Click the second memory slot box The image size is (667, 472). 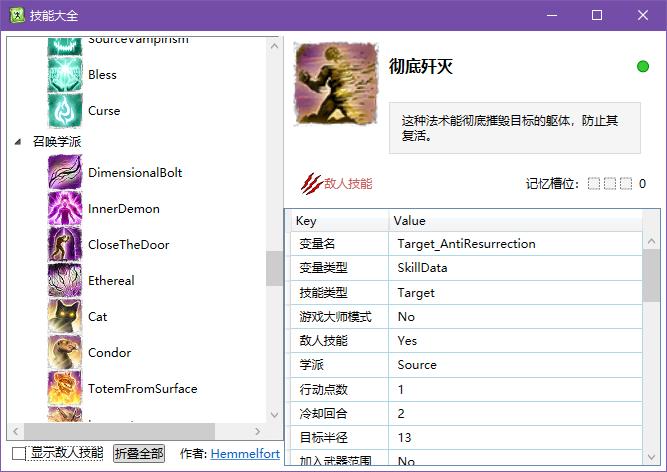pyautogui.click(x=610, y=184)
